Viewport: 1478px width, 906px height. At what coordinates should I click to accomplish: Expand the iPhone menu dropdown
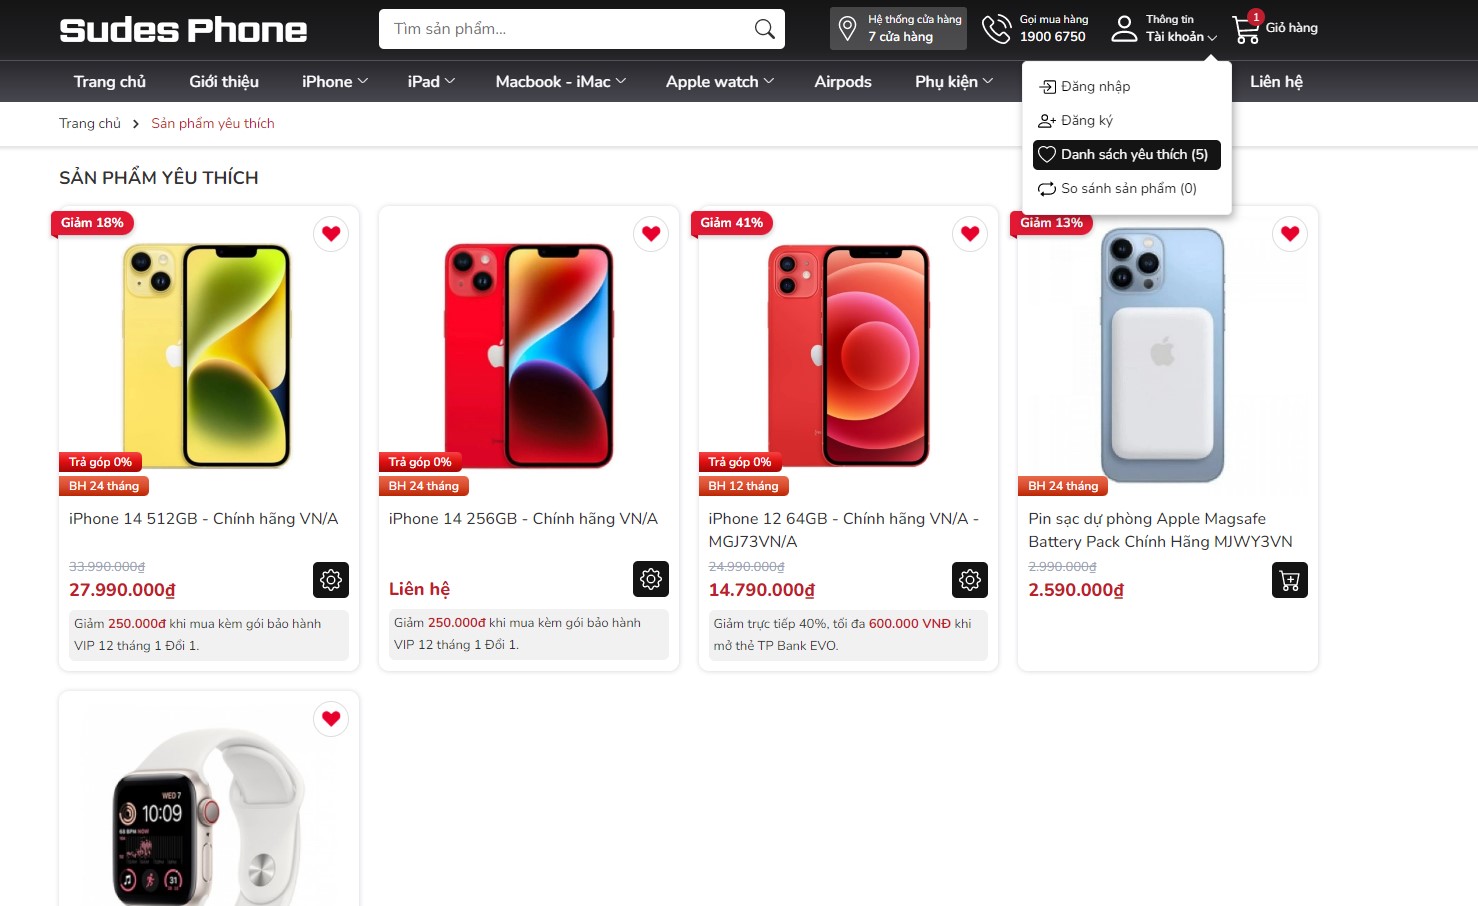335,82
